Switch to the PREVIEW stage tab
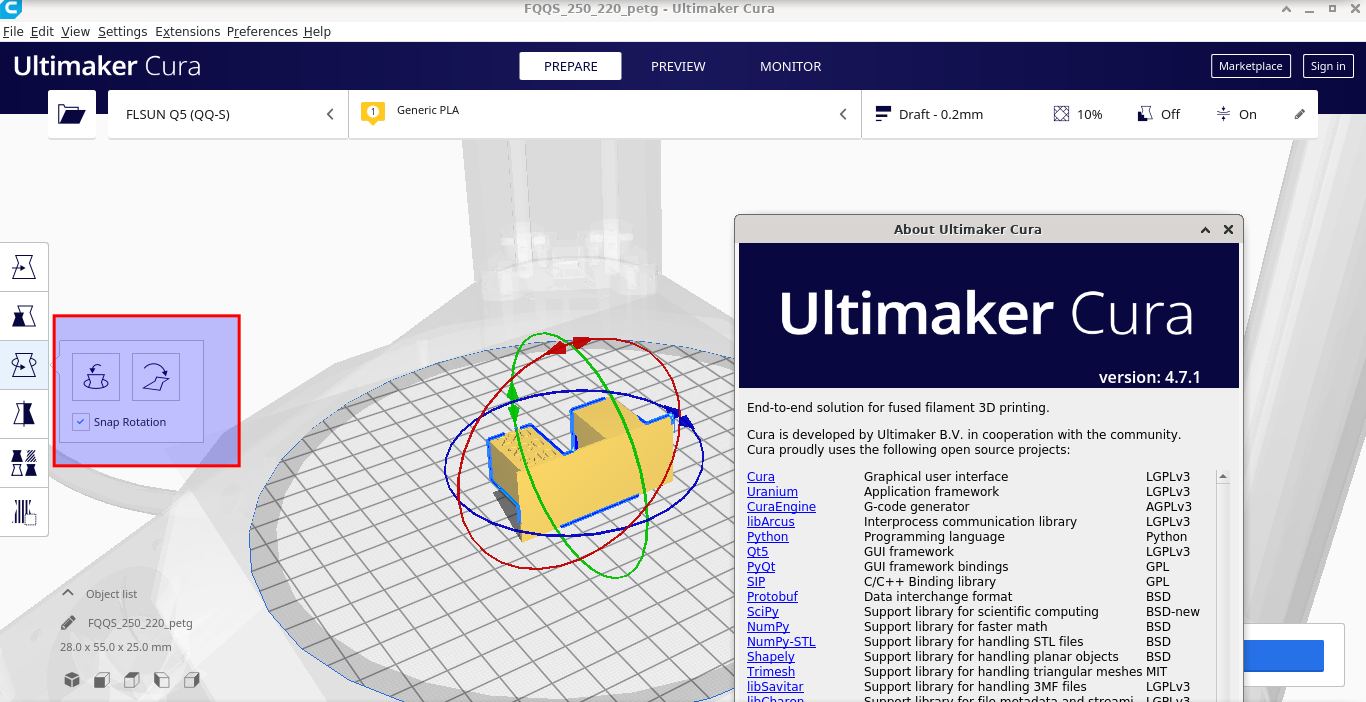The image size is (1366, 702). [678, 66]
